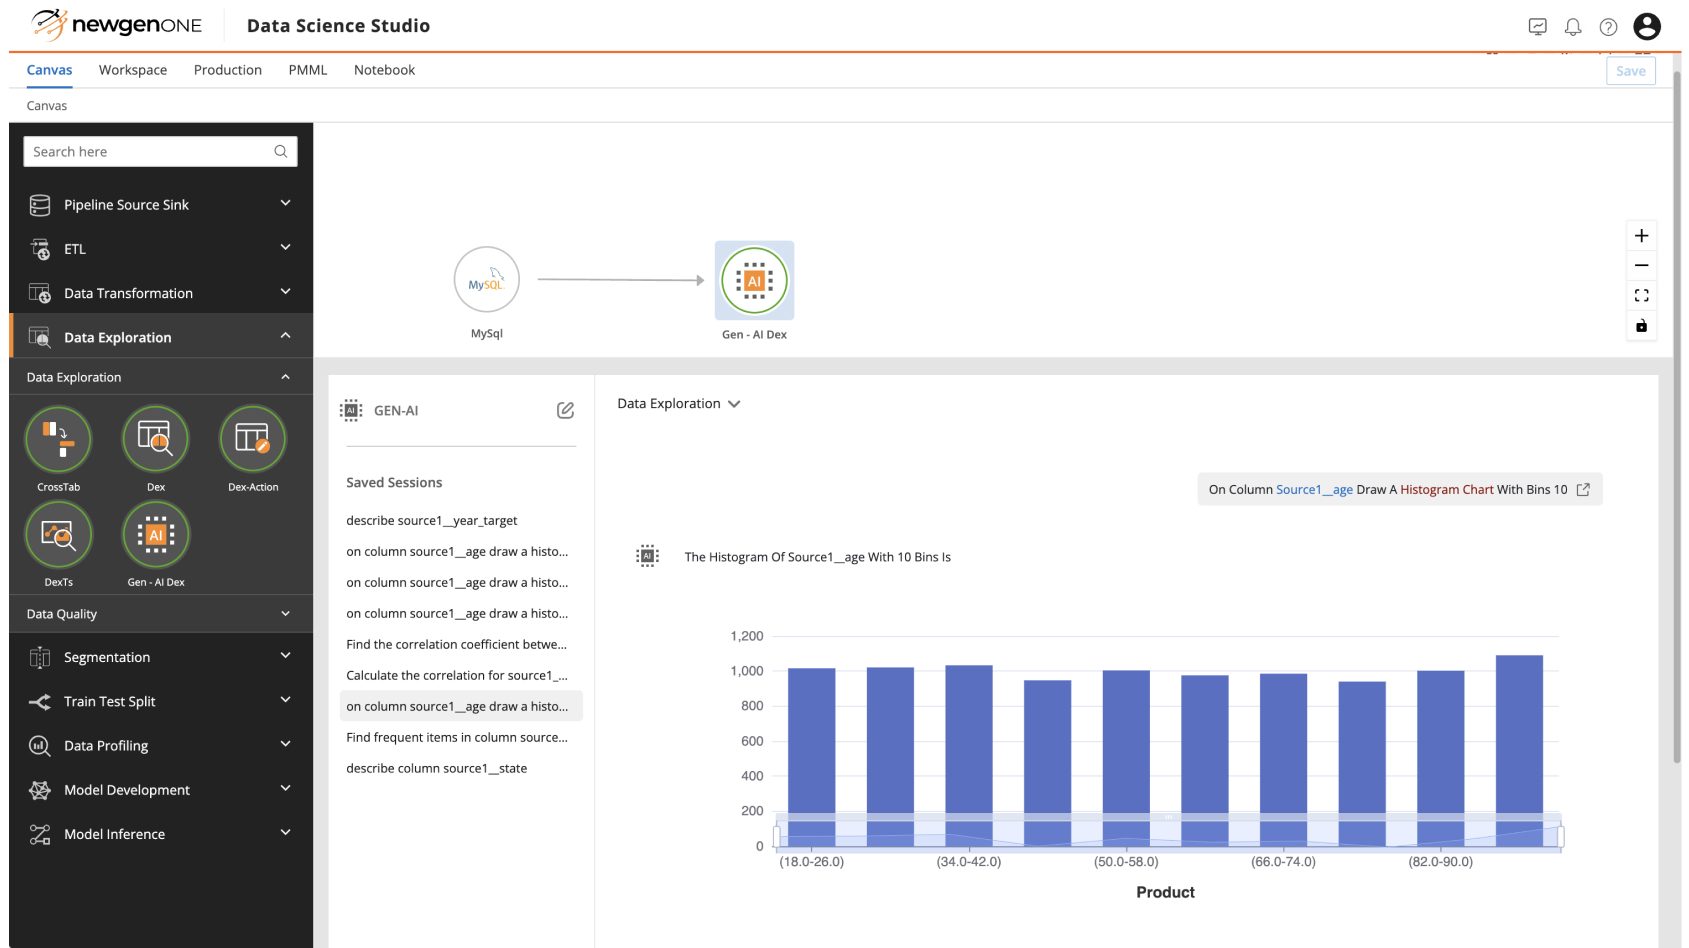Click the Dex tool icon

click(155, 439)
